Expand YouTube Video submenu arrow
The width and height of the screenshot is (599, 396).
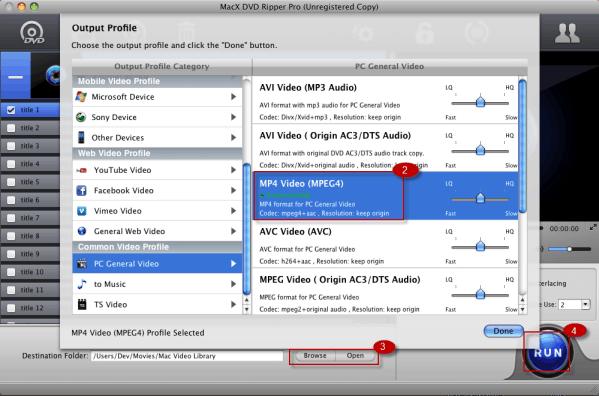point(233,170)
